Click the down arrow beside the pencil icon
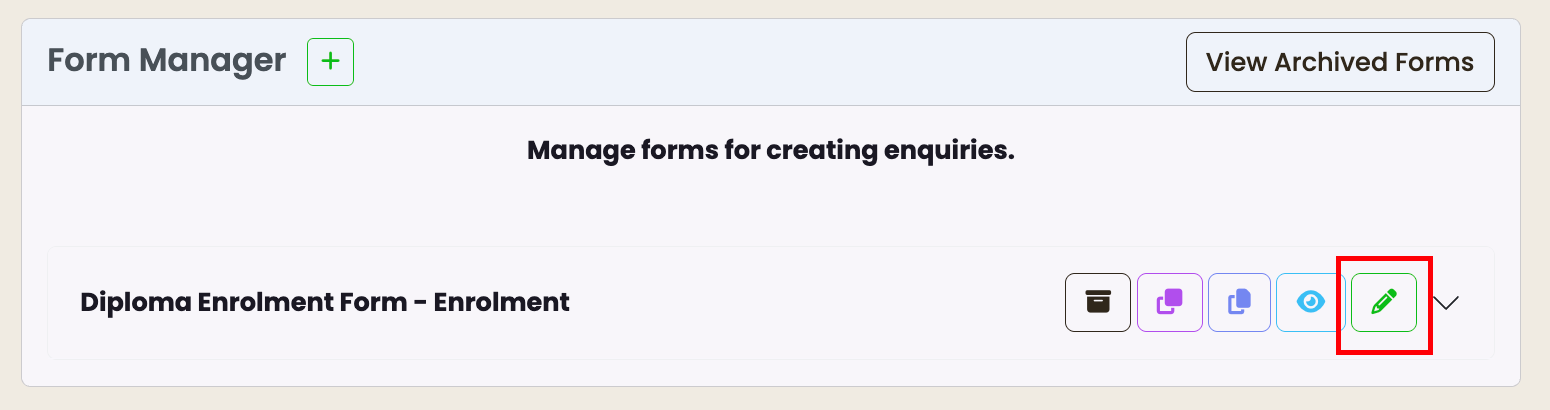Screen dimensions: 1550x410 (1446, 302)
